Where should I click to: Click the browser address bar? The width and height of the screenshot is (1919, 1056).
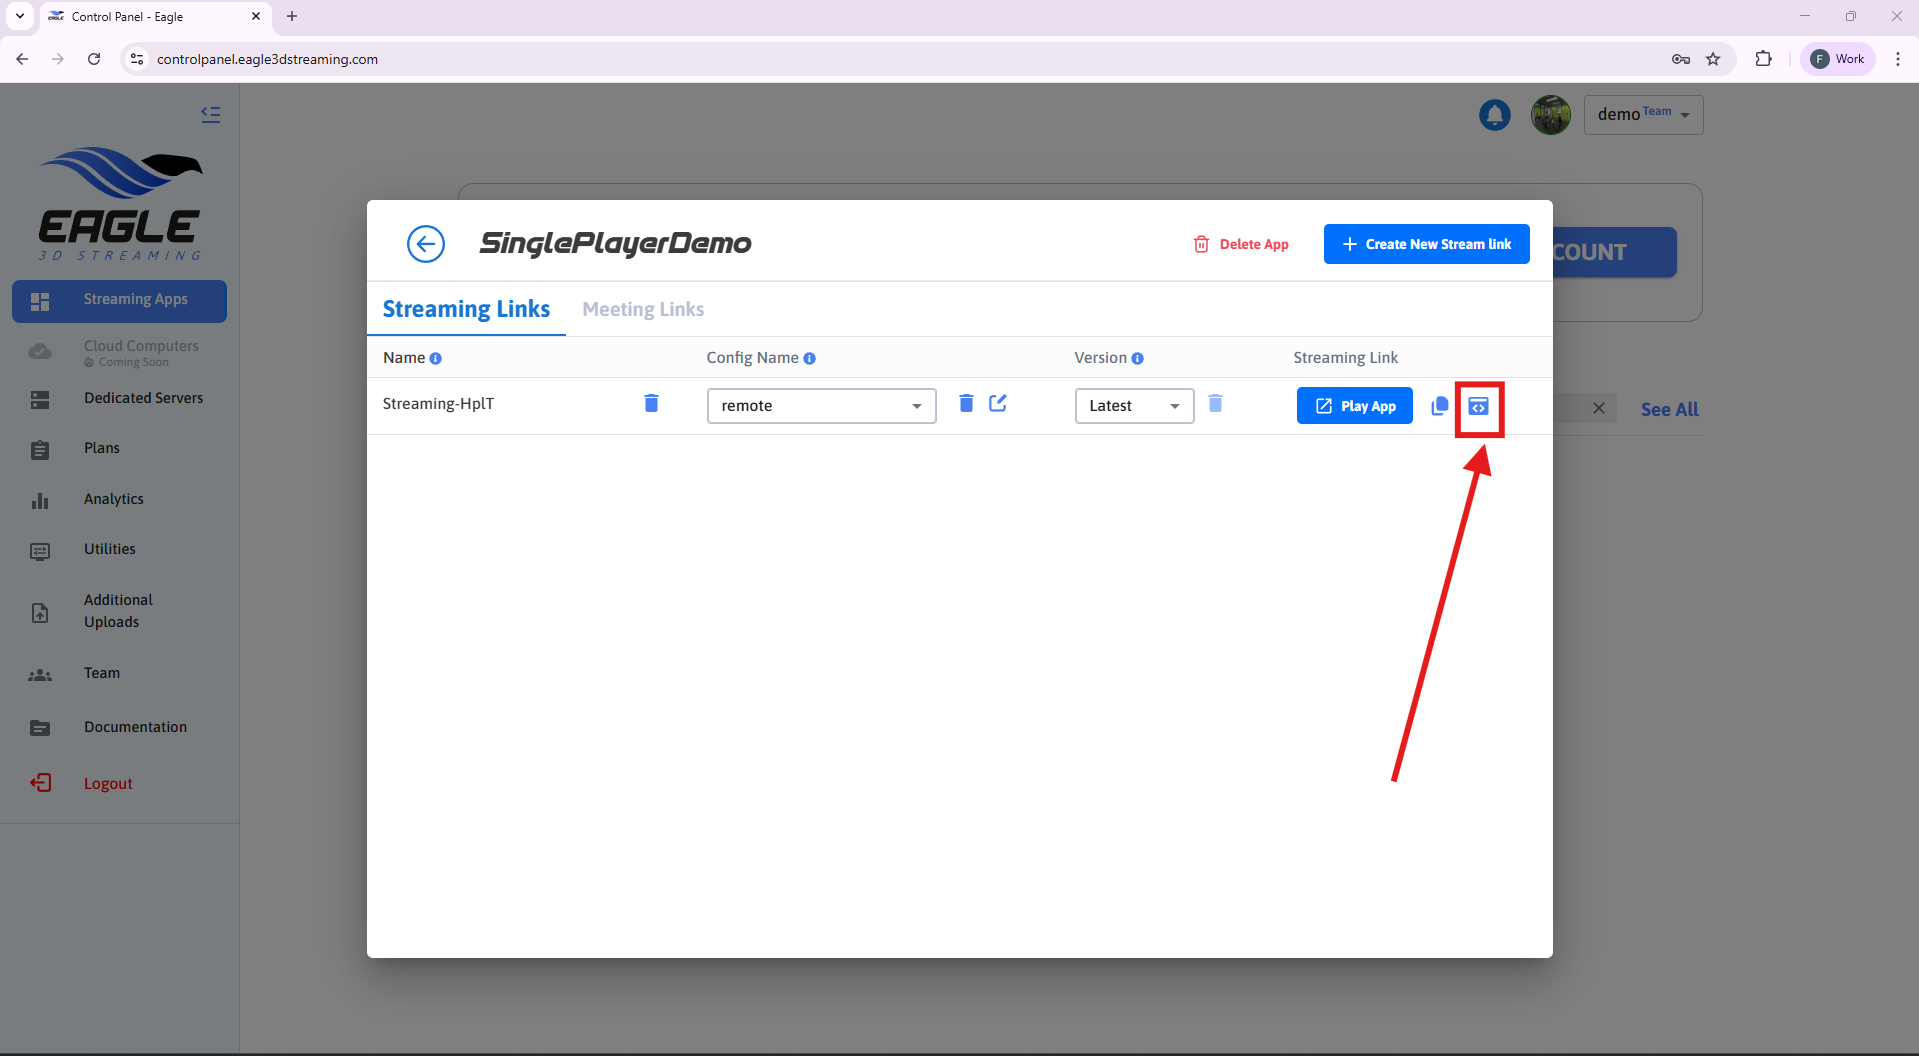900,59
